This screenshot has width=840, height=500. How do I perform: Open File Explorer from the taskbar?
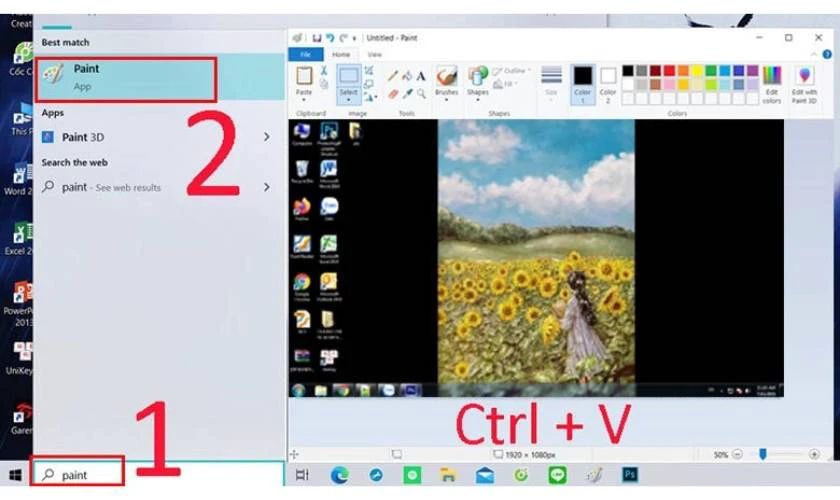pos(448,475)
